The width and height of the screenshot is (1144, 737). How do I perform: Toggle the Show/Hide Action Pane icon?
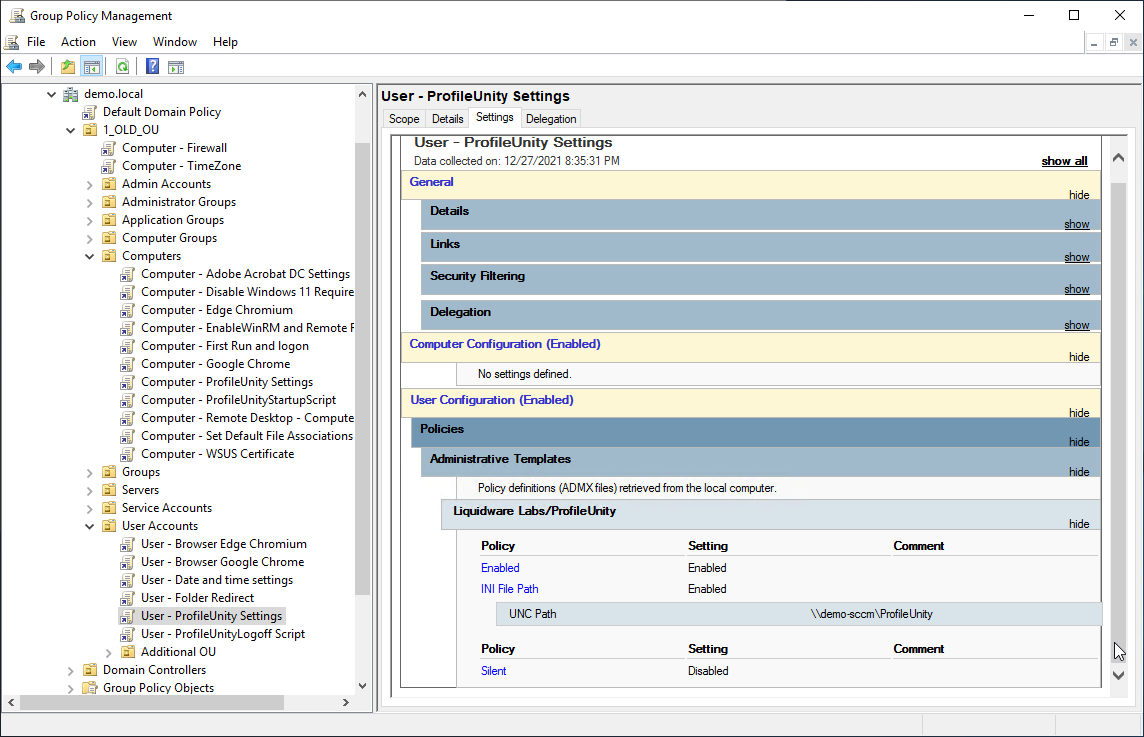click(176, 66)
